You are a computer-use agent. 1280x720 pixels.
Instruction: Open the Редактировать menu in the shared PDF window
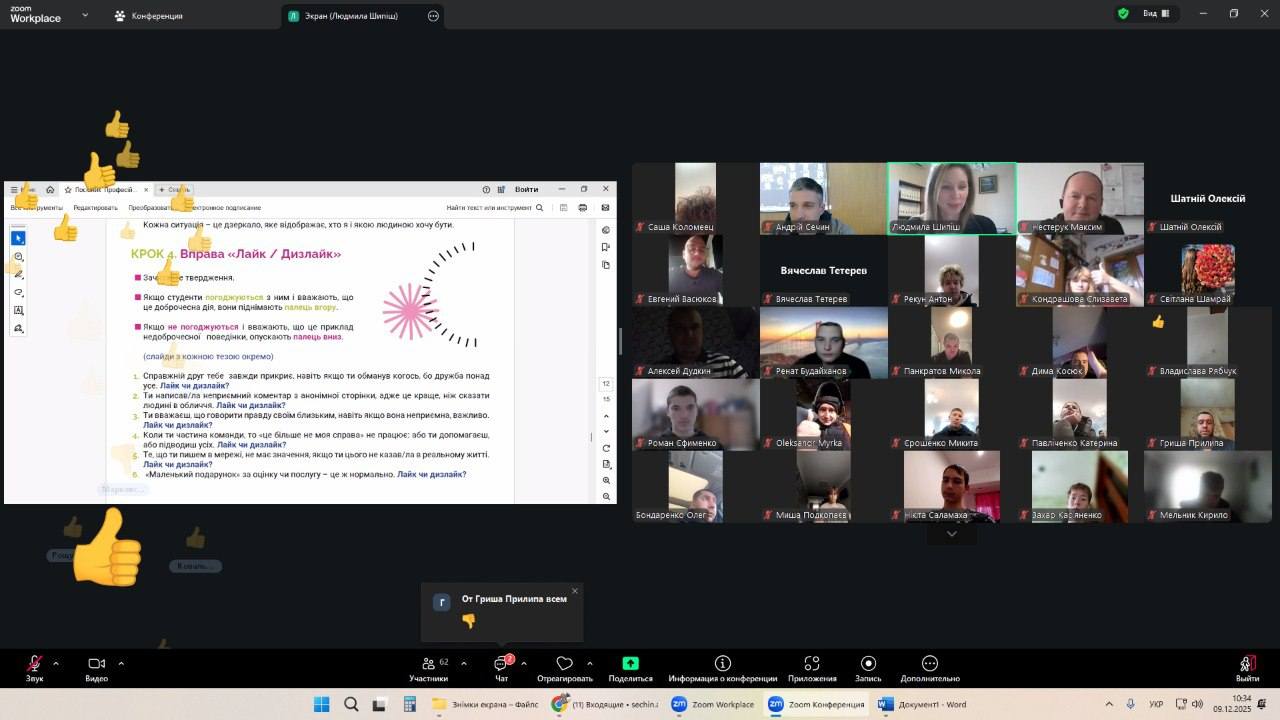tap(96, 208)
